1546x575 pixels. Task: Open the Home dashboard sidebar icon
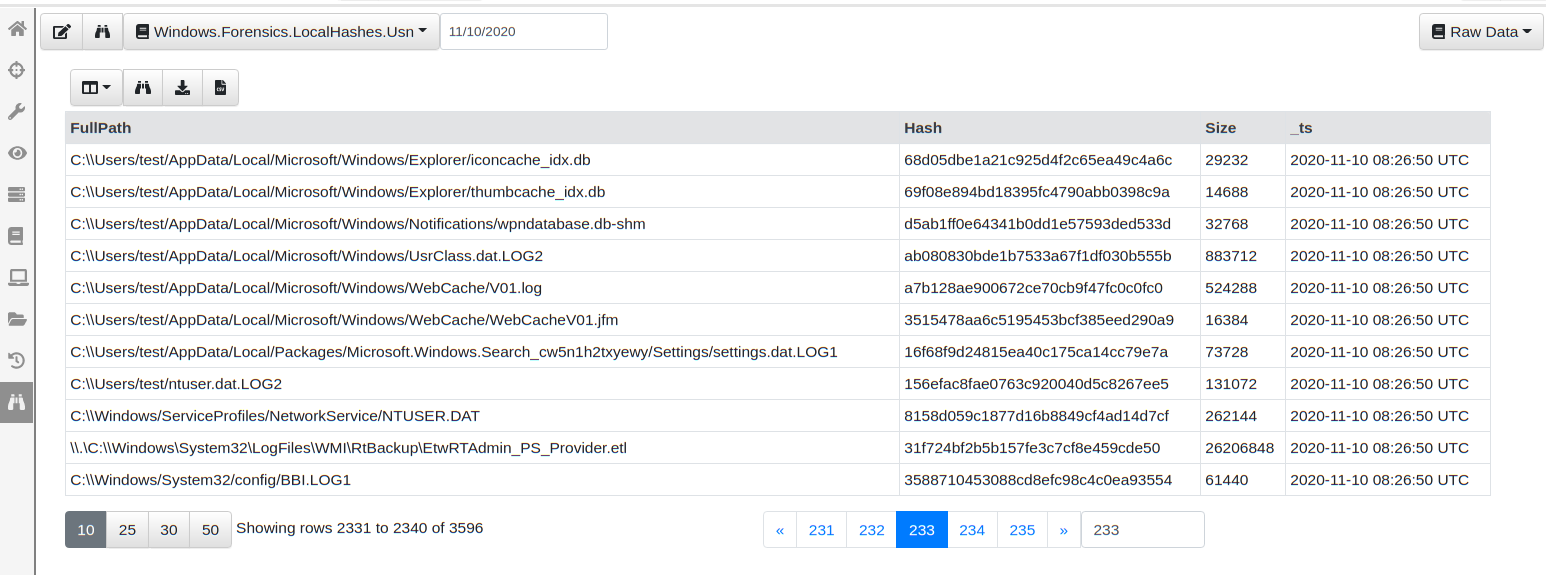pos(17,29)
